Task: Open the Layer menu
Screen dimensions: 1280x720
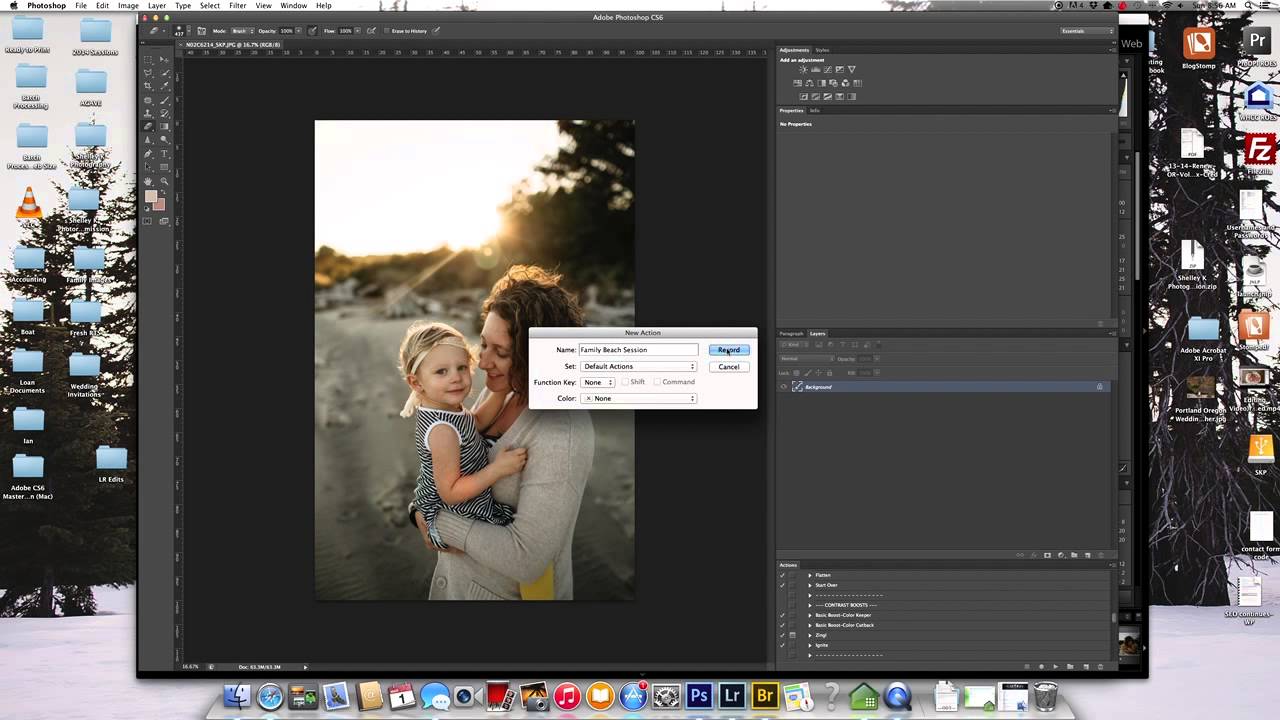Action: (157, 6)
